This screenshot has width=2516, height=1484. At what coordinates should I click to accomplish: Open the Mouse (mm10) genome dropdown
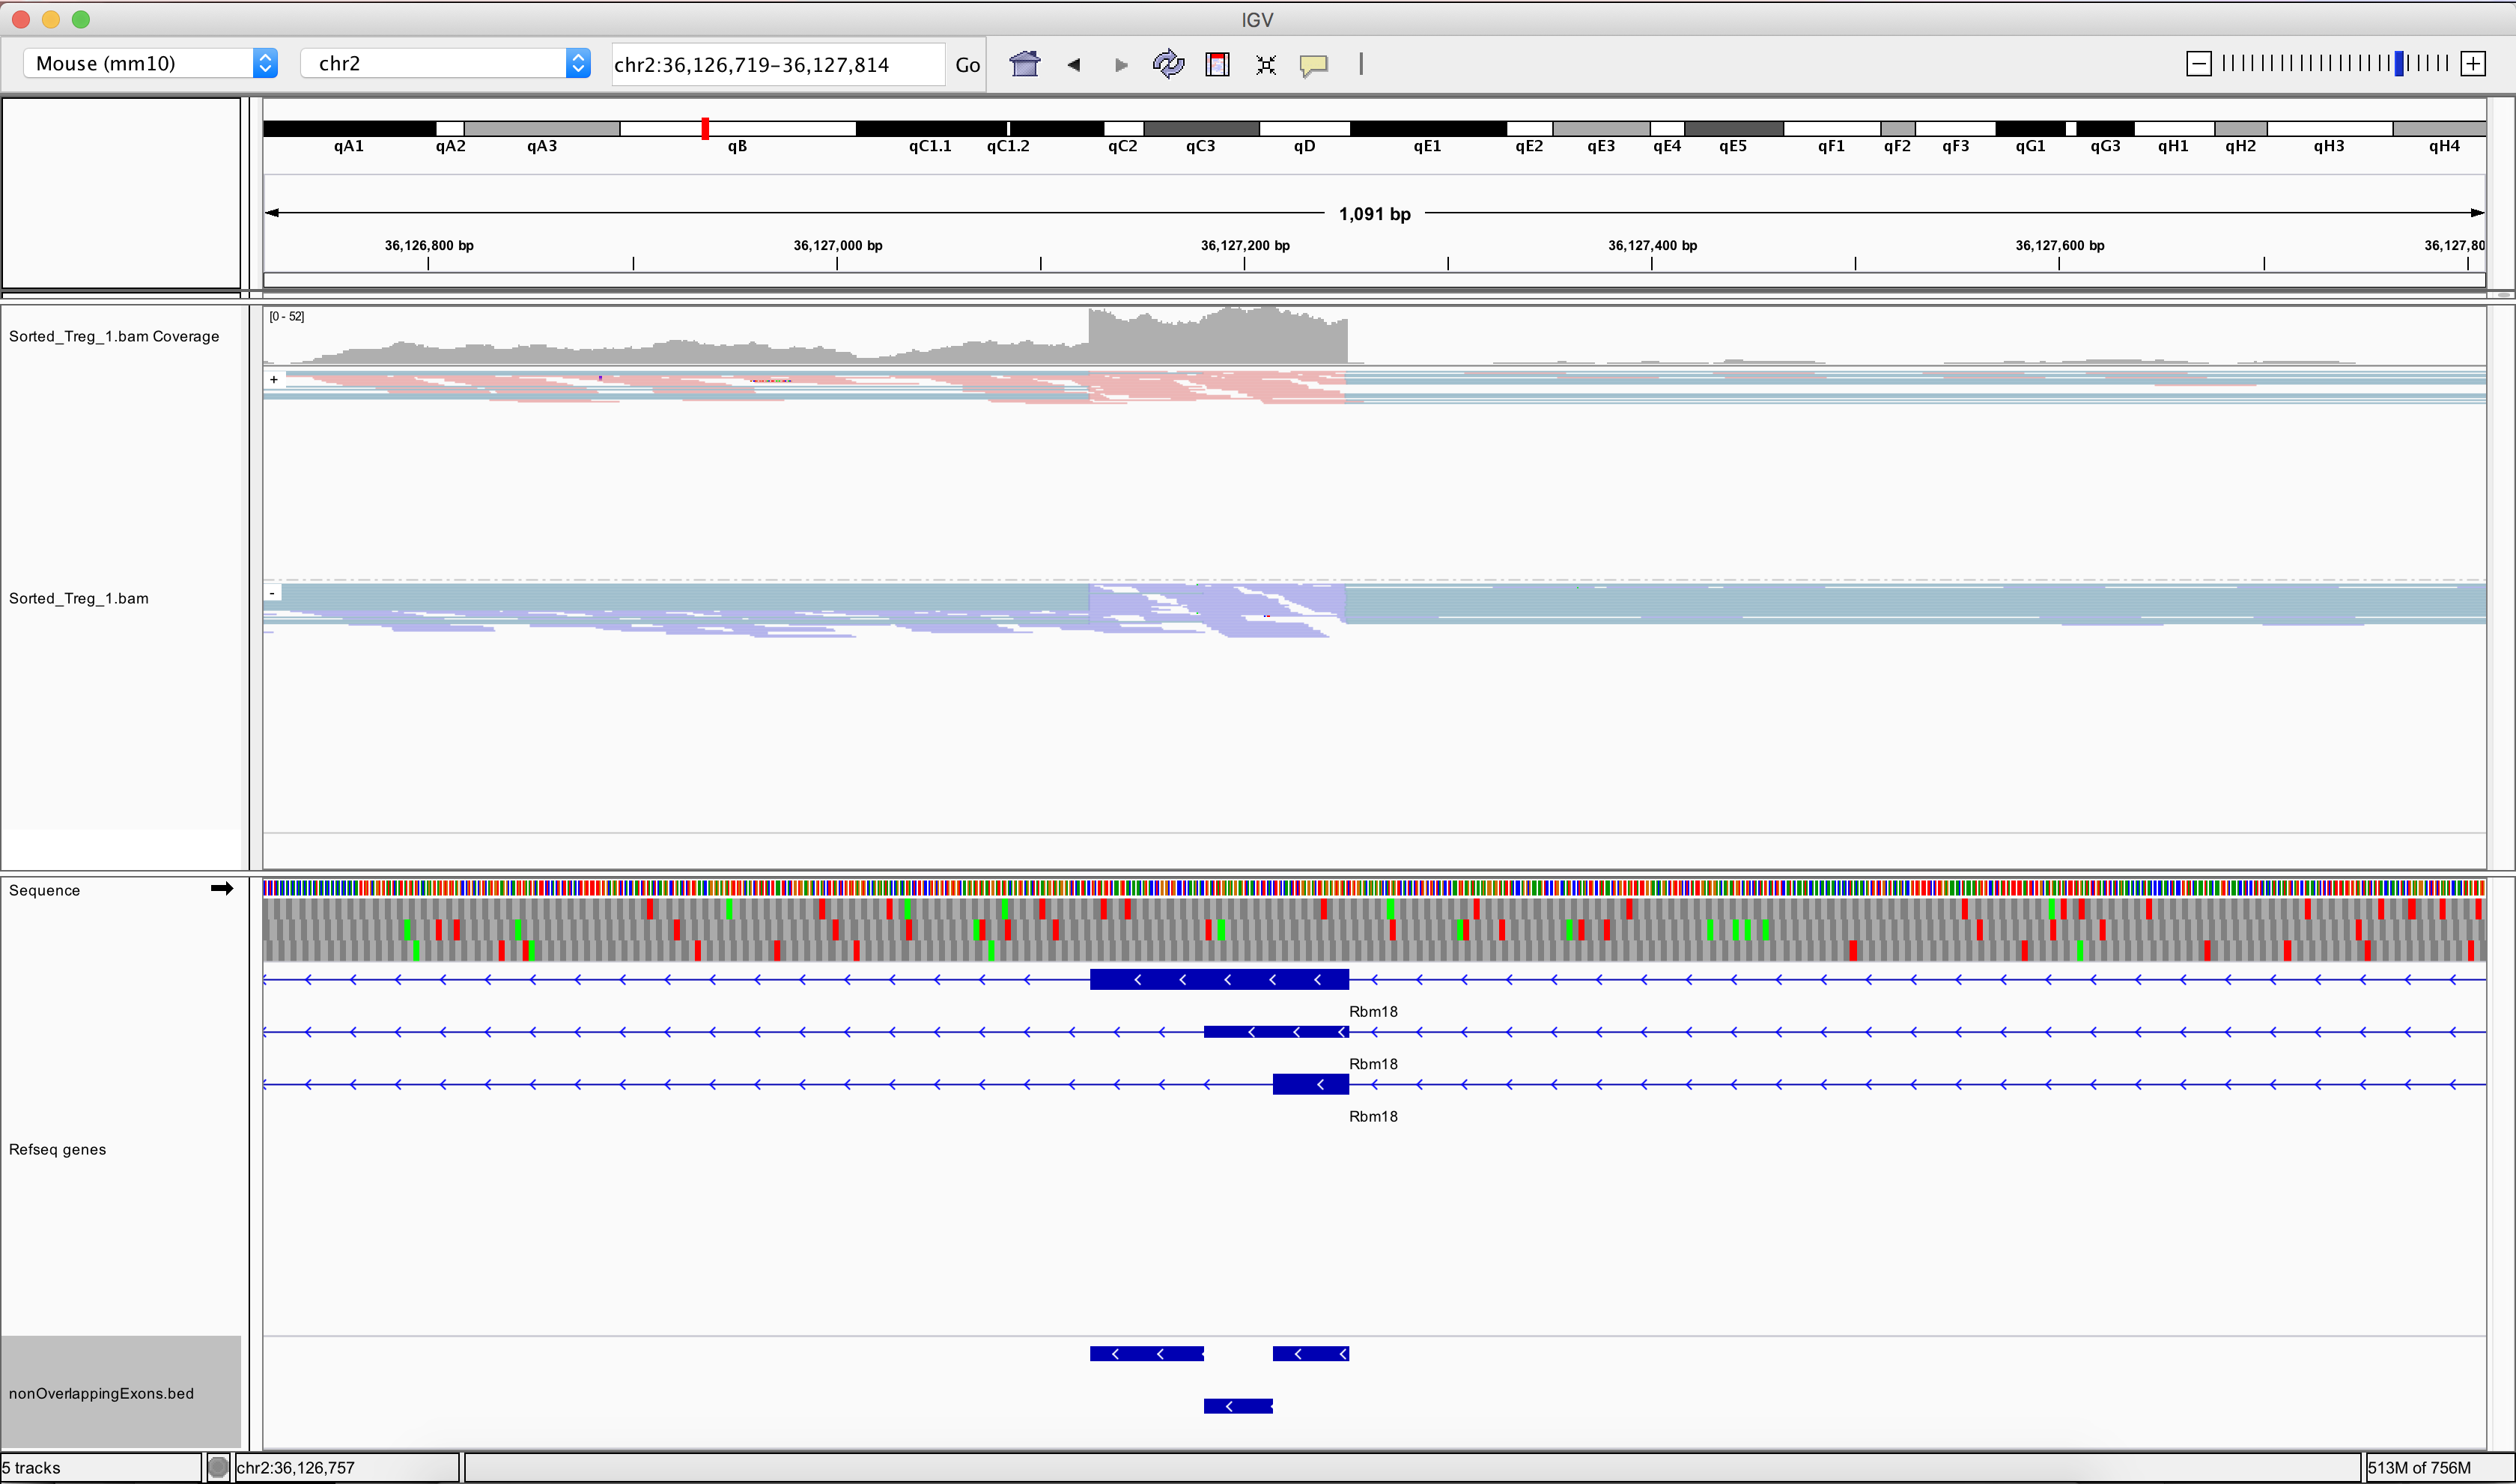coord(150,63)
